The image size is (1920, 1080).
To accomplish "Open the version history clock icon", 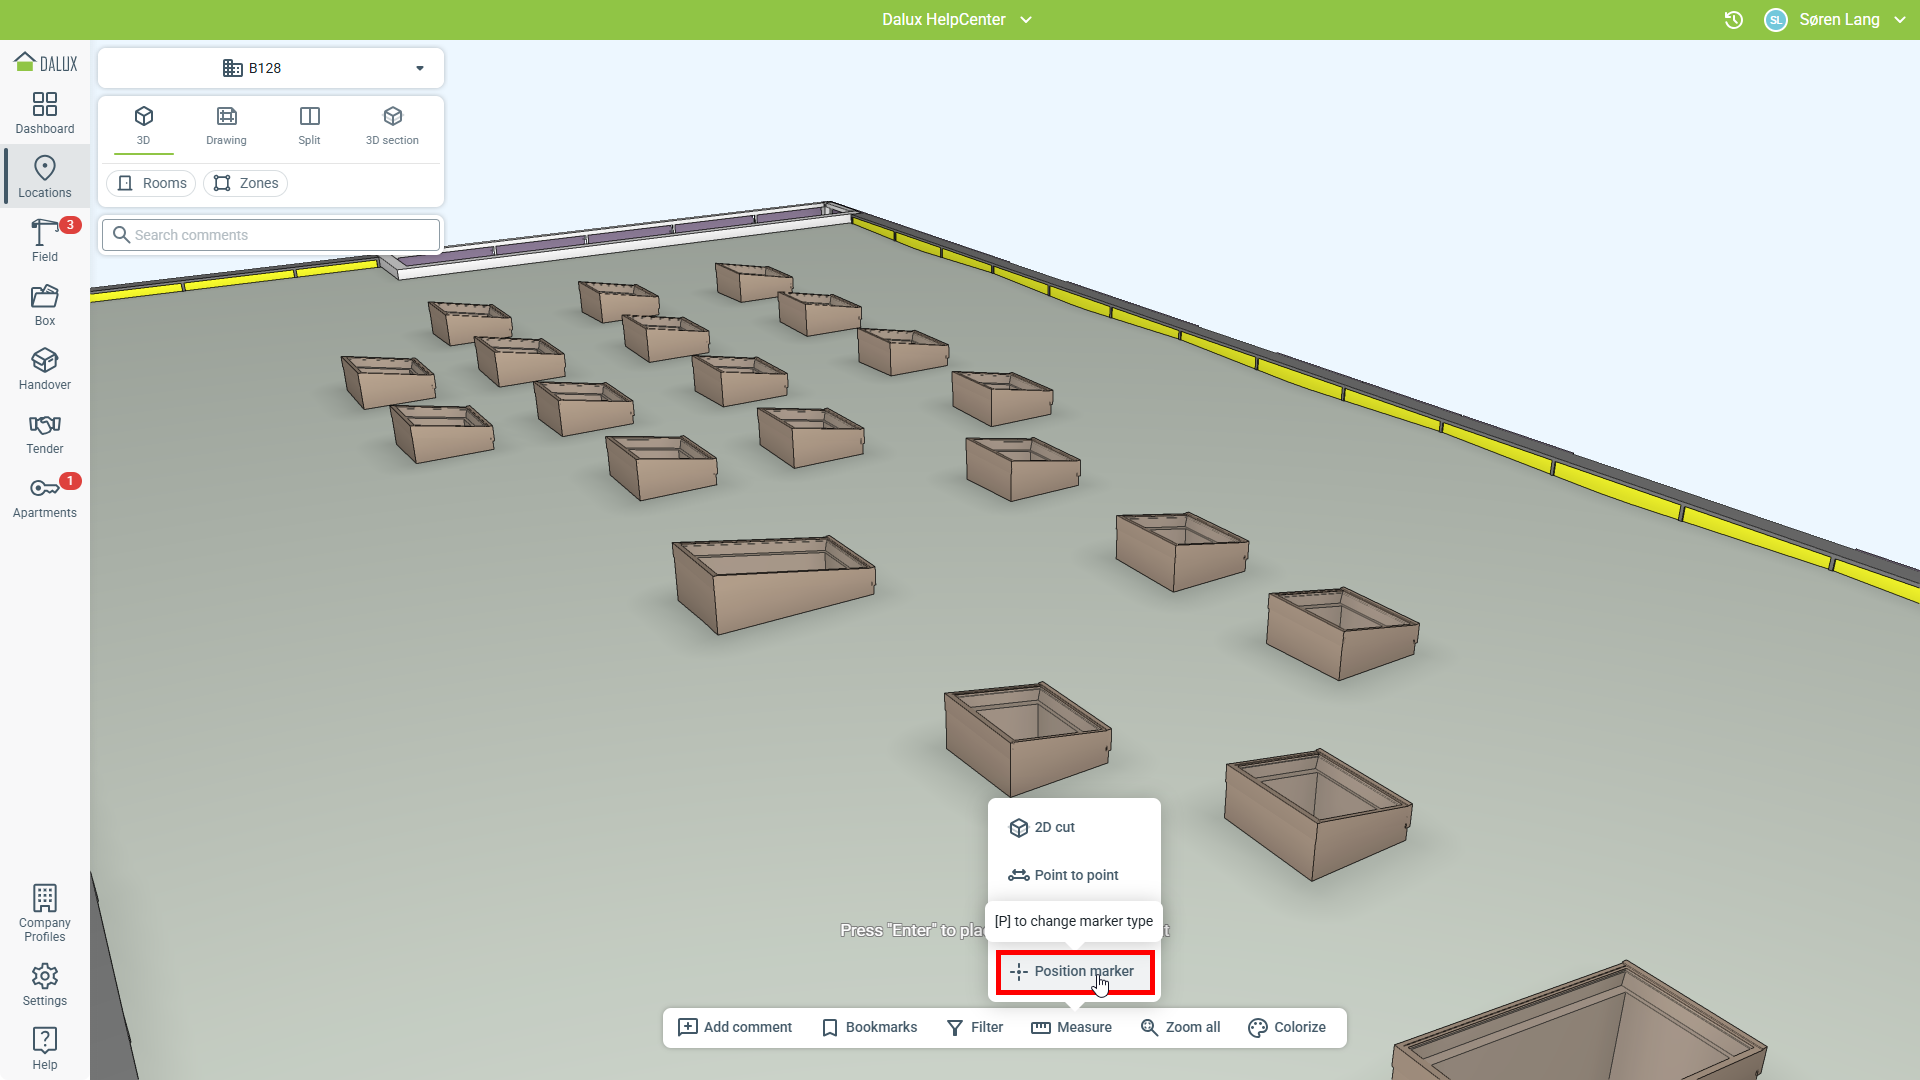I will coord(1734,20).
